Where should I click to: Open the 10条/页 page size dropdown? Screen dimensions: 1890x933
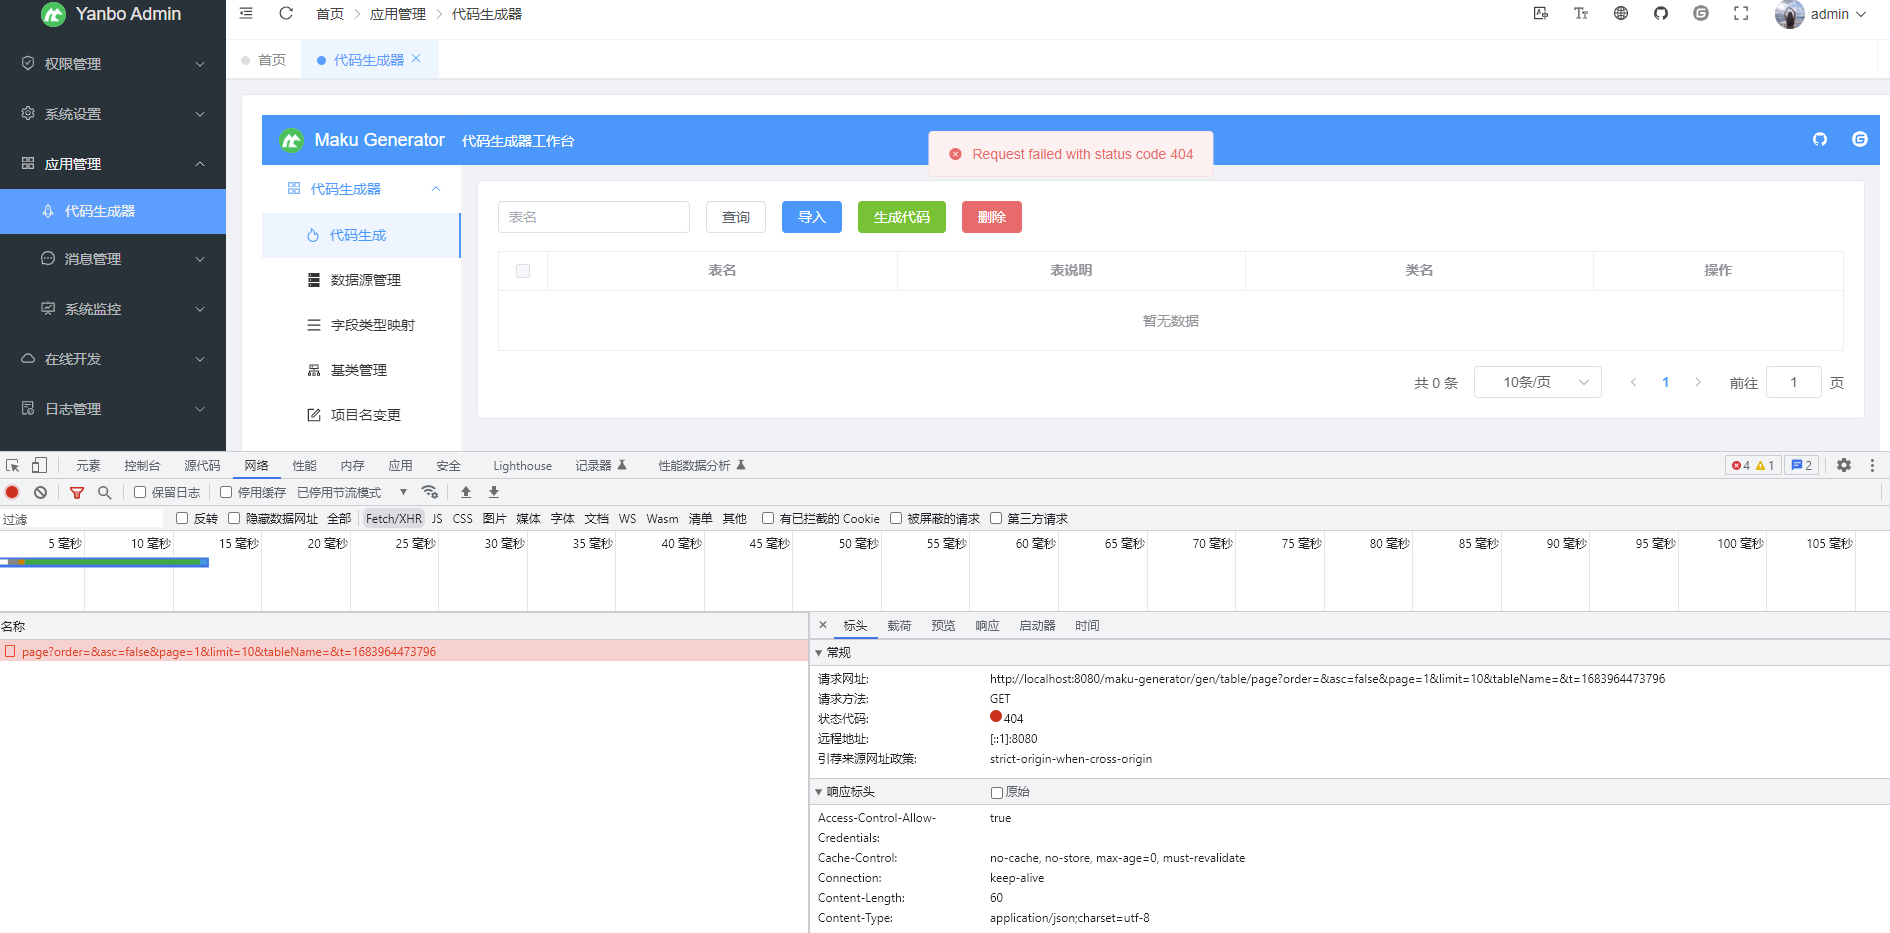(x=1538, y=382)
